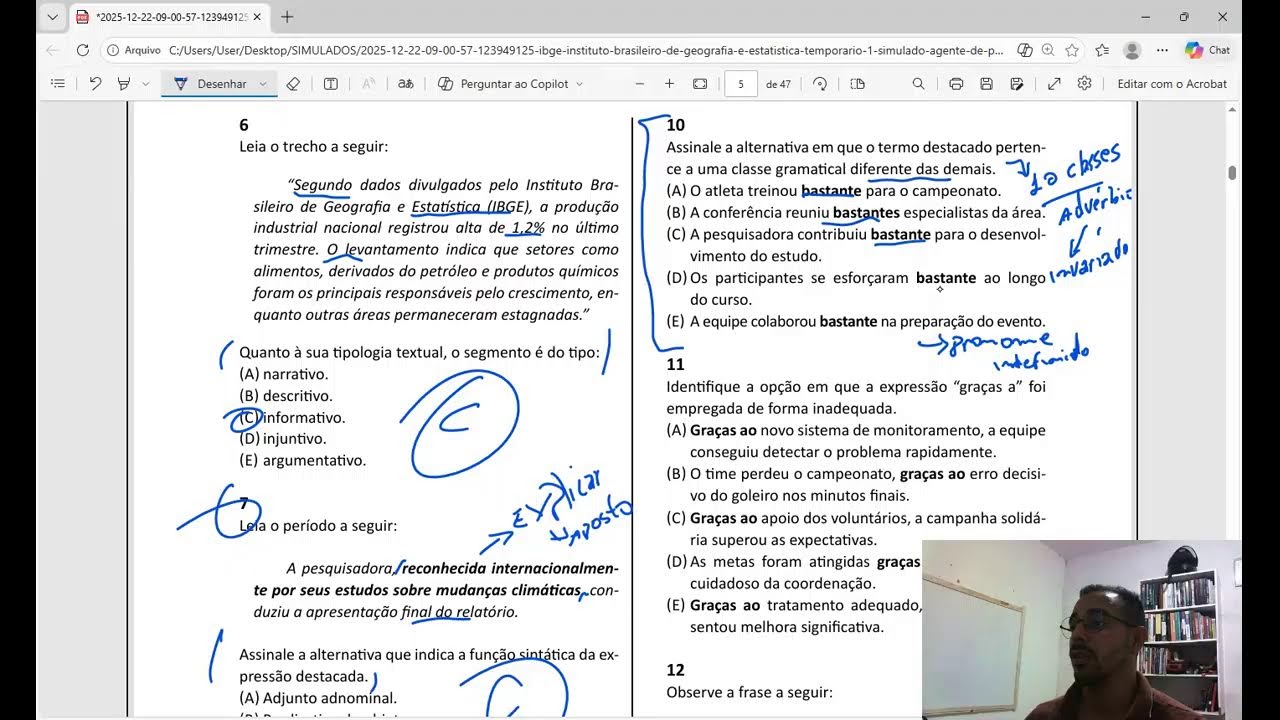This screenshot has height=720, width=1280.
Task: Enter PDF full screen mode
Action: pyautogui.click(x=1054, y=84)
